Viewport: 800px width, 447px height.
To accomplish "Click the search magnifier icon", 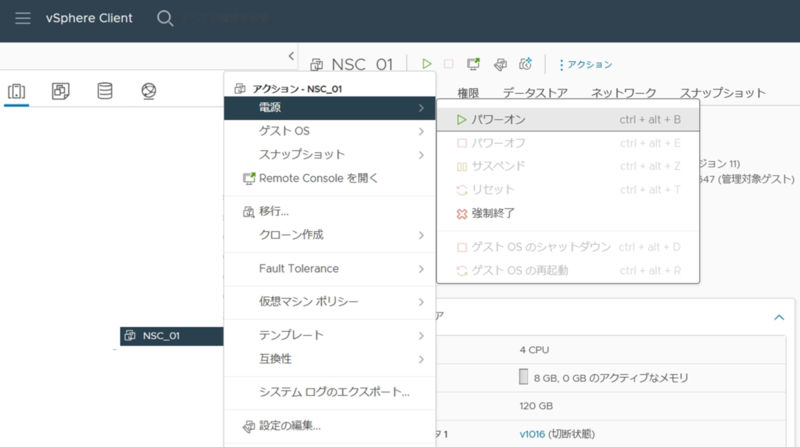I will [165, 18].
